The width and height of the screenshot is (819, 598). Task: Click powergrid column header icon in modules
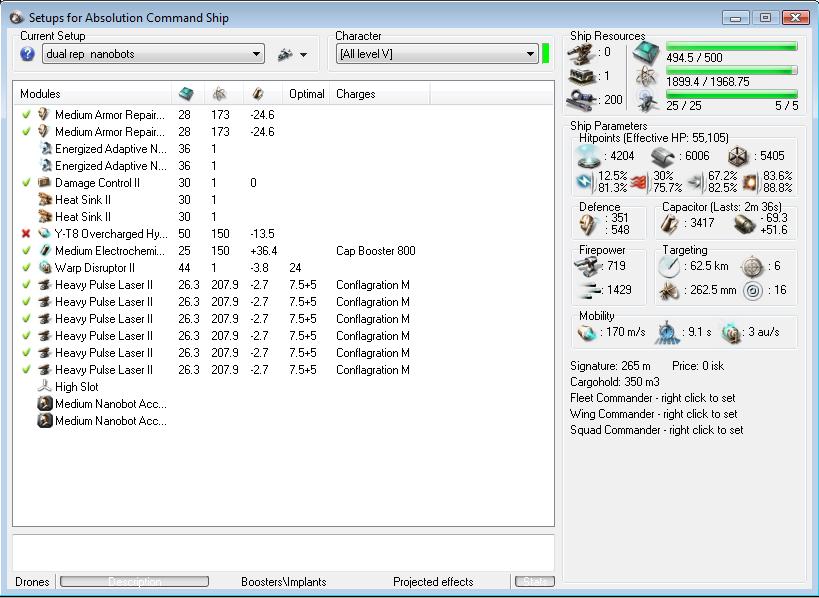pyautogui.click(x=219, y=94)
